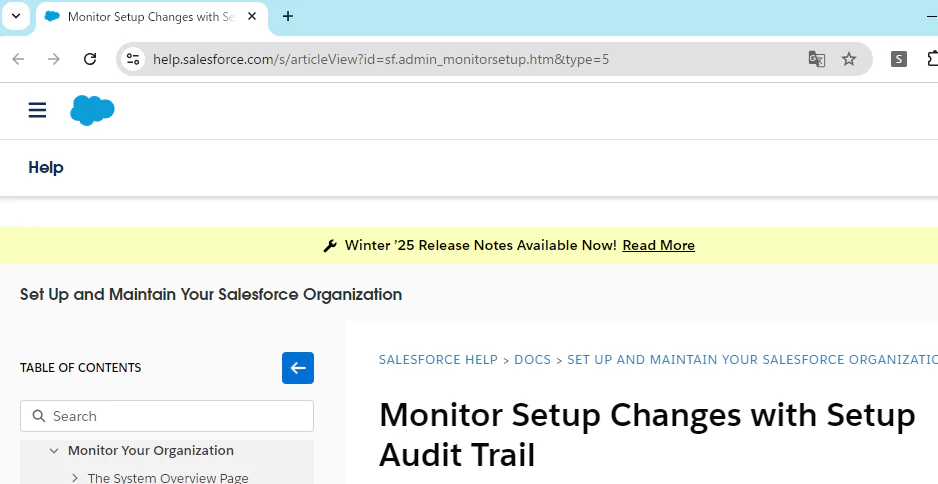Click the TABLE OF CONTENTS label
Screen dimensions: 938x484
click(81, 368)
